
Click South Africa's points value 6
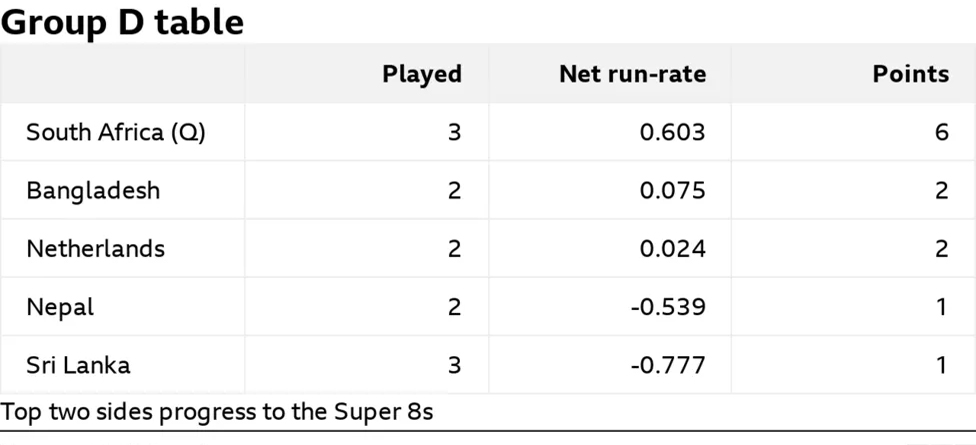point(942,133)
